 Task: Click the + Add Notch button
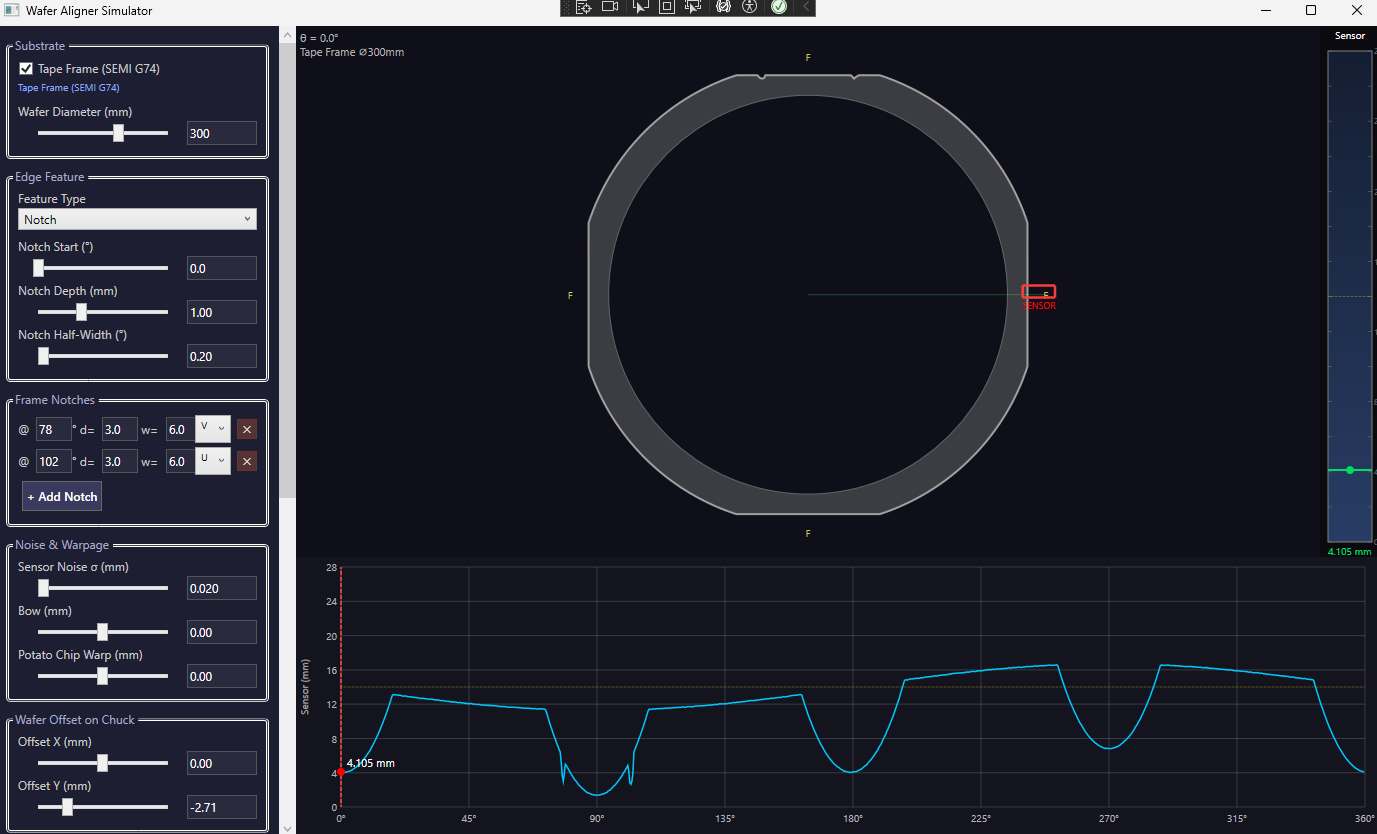62,496
